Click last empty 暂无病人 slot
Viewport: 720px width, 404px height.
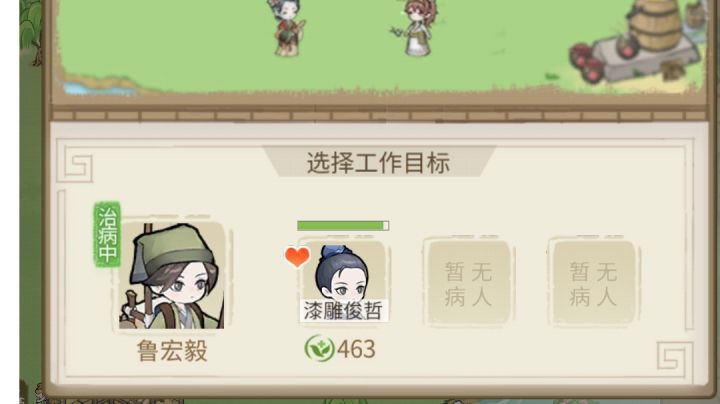(x=593, y=283)
